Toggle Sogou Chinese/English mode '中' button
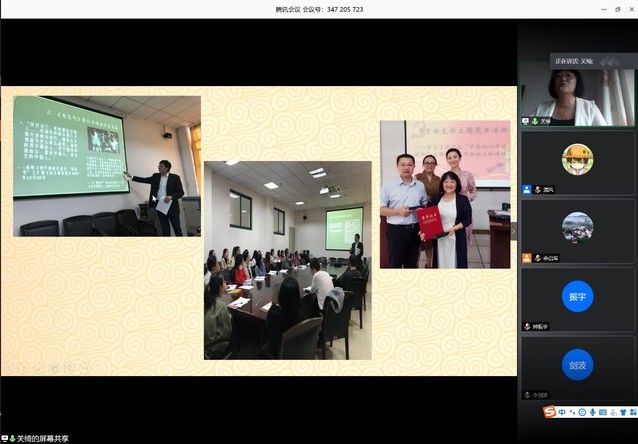The height and width of the screenshot is (444, 638). [562, 412]
